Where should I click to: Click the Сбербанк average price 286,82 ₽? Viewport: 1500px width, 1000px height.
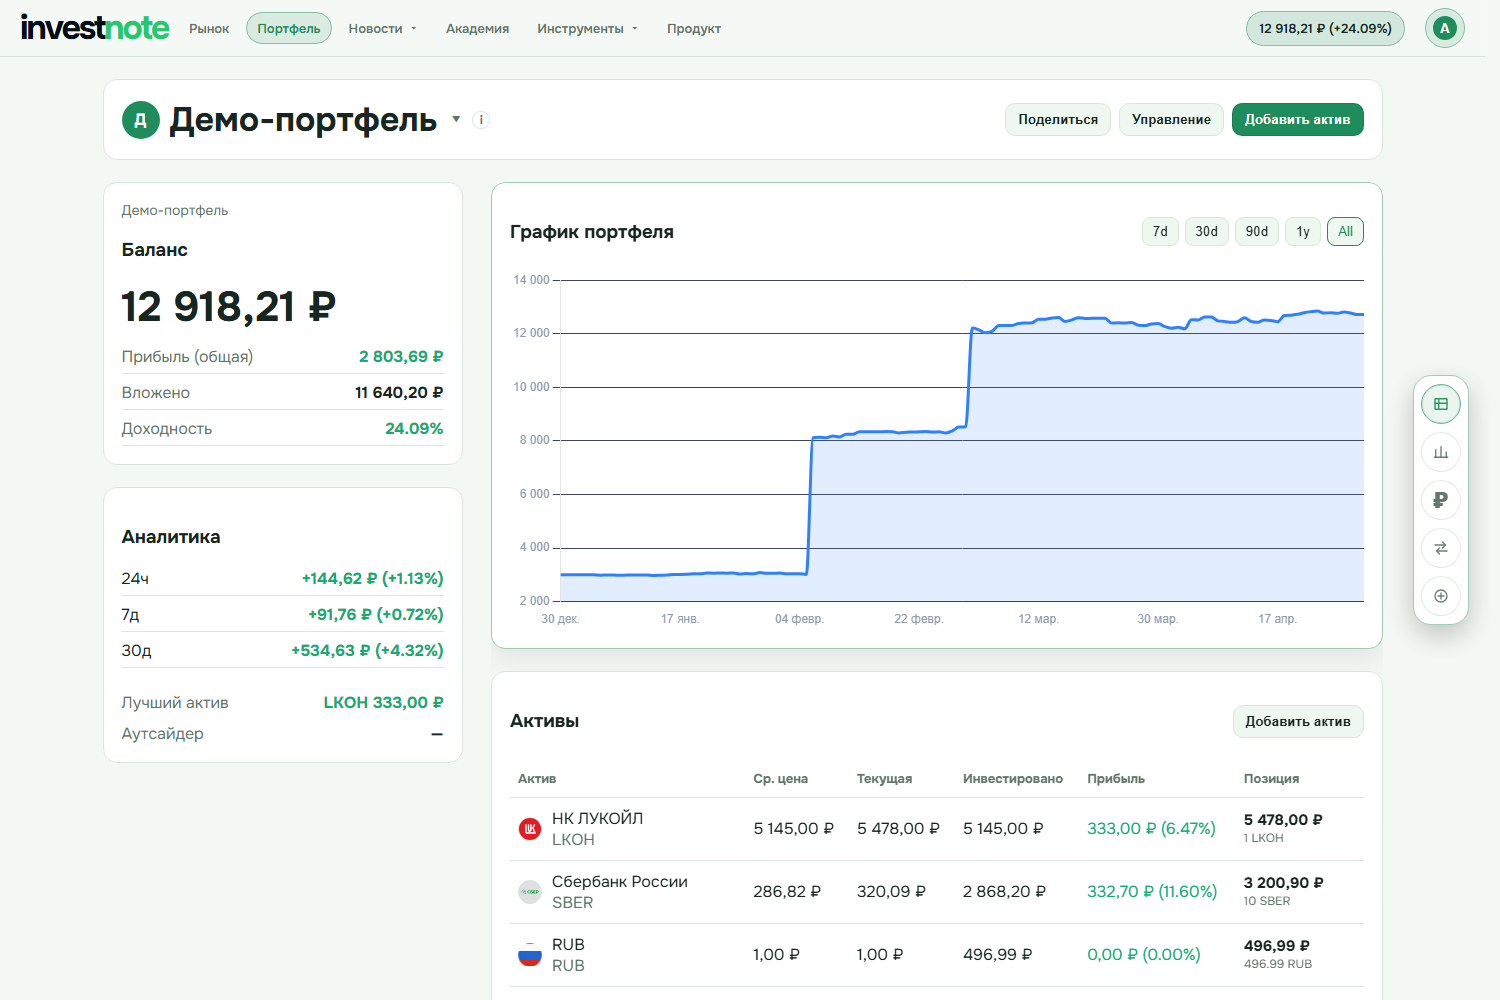click(x=787, y=892)
